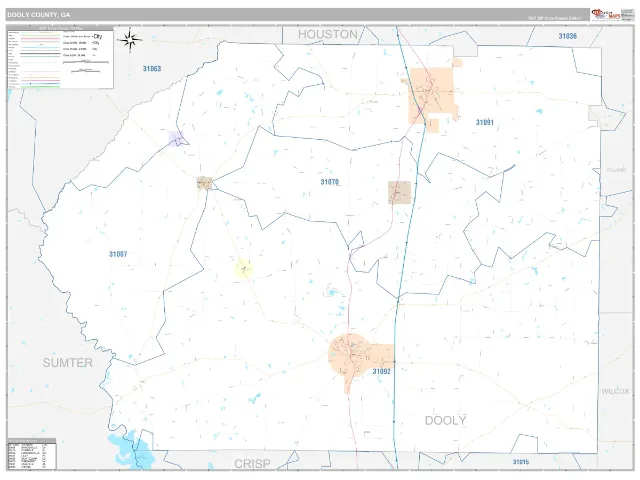
Task: Select the large DOOLY county label
Action: 446,420
